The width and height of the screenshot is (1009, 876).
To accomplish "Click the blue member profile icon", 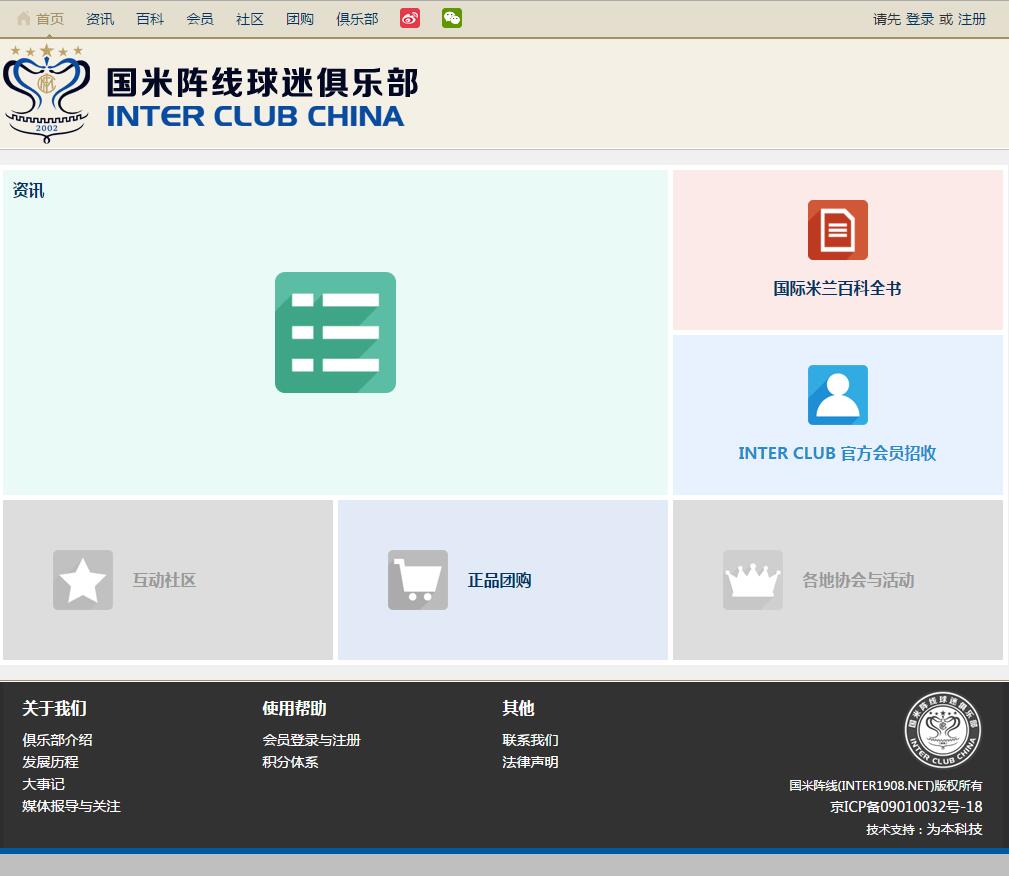I will click(x=837, y=395).
